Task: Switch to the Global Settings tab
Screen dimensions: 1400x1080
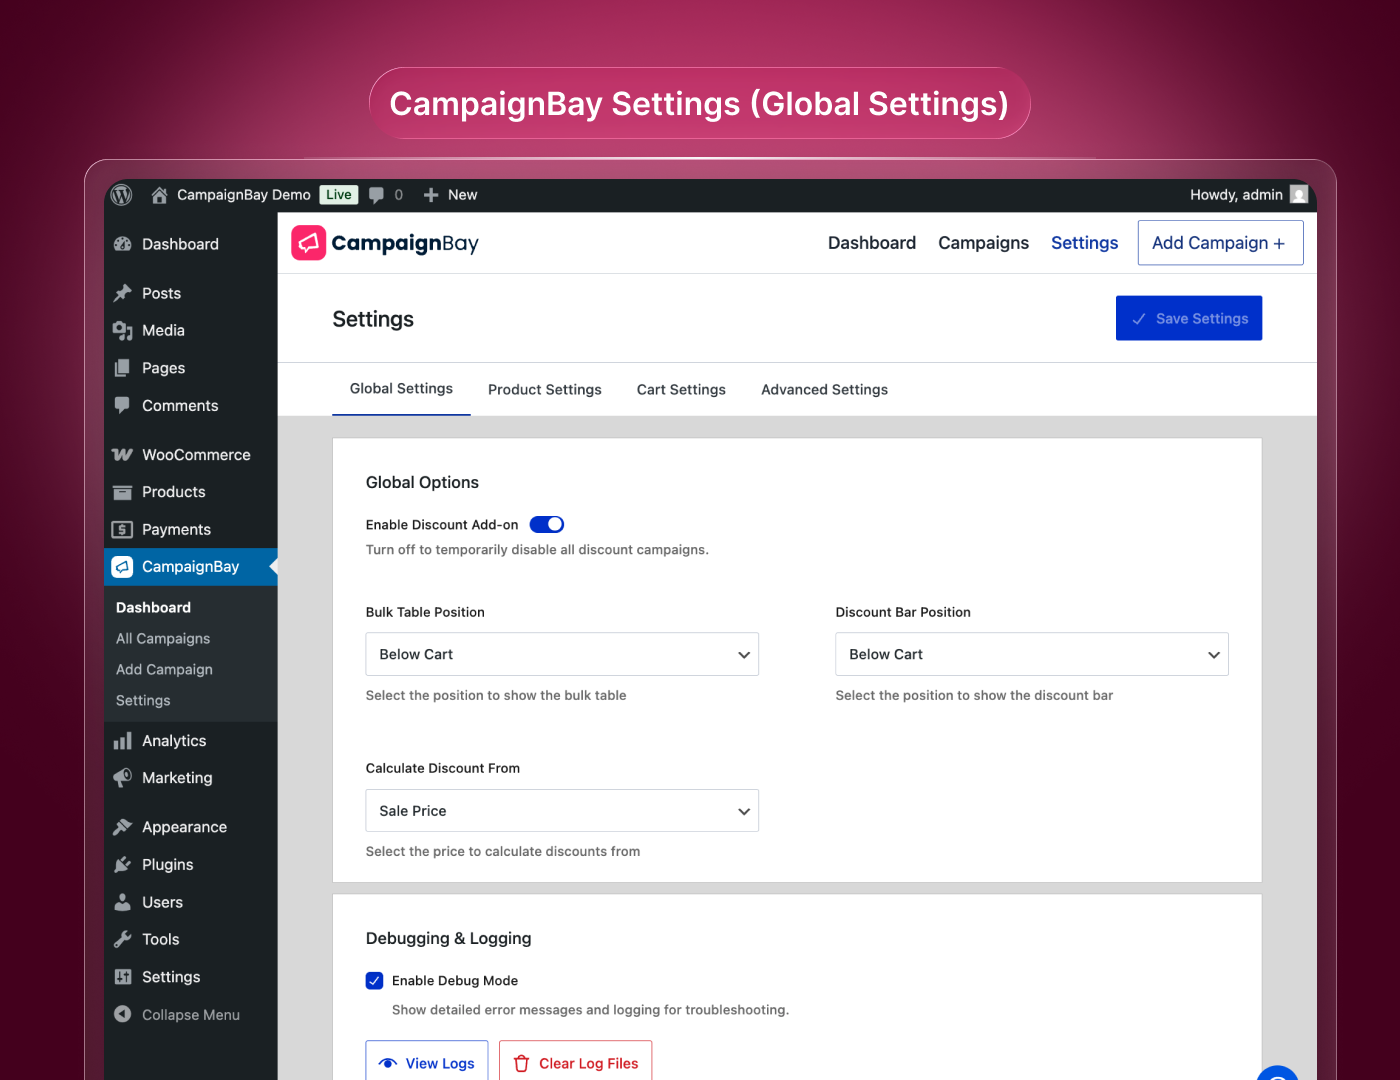Action: 401,389
